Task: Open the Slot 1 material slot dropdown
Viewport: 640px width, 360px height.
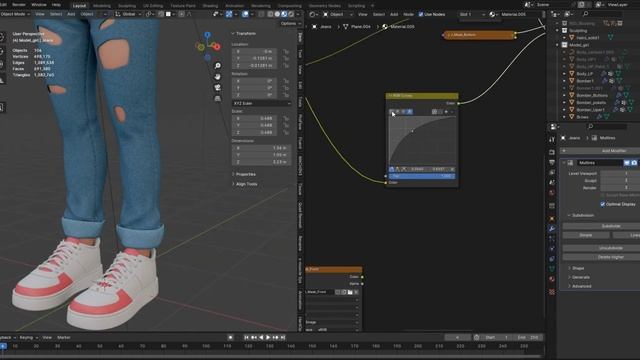Action: pos(472,14)
